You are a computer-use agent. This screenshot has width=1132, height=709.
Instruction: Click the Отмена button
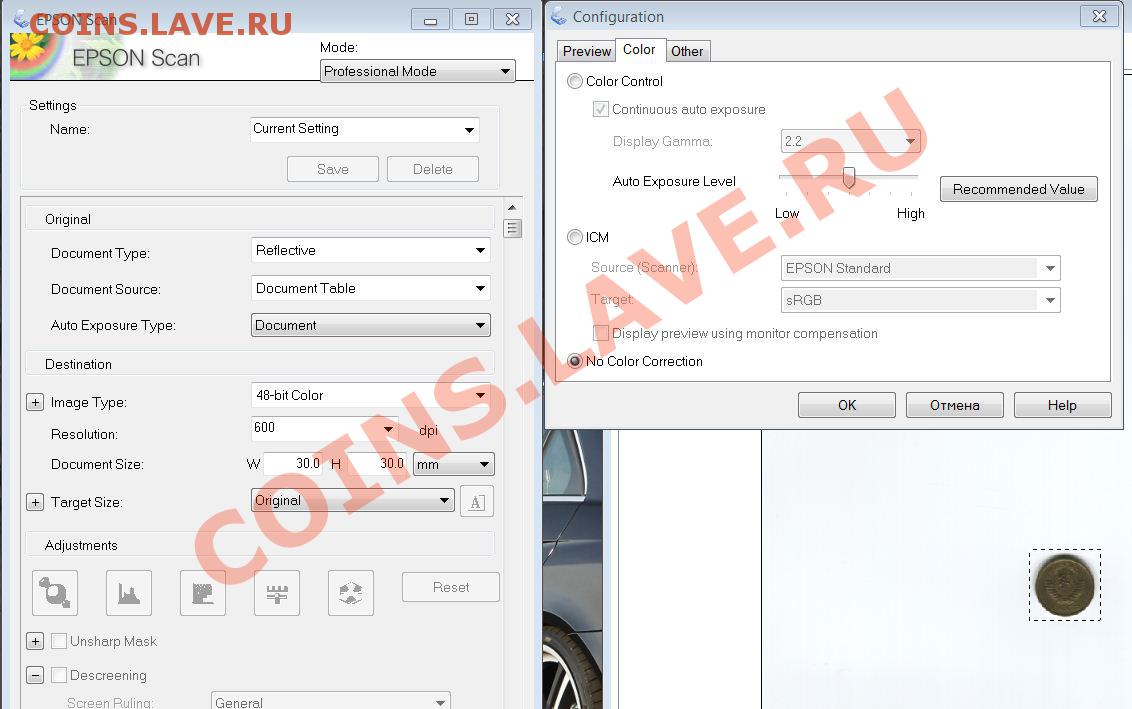click(x=954, y=405)
